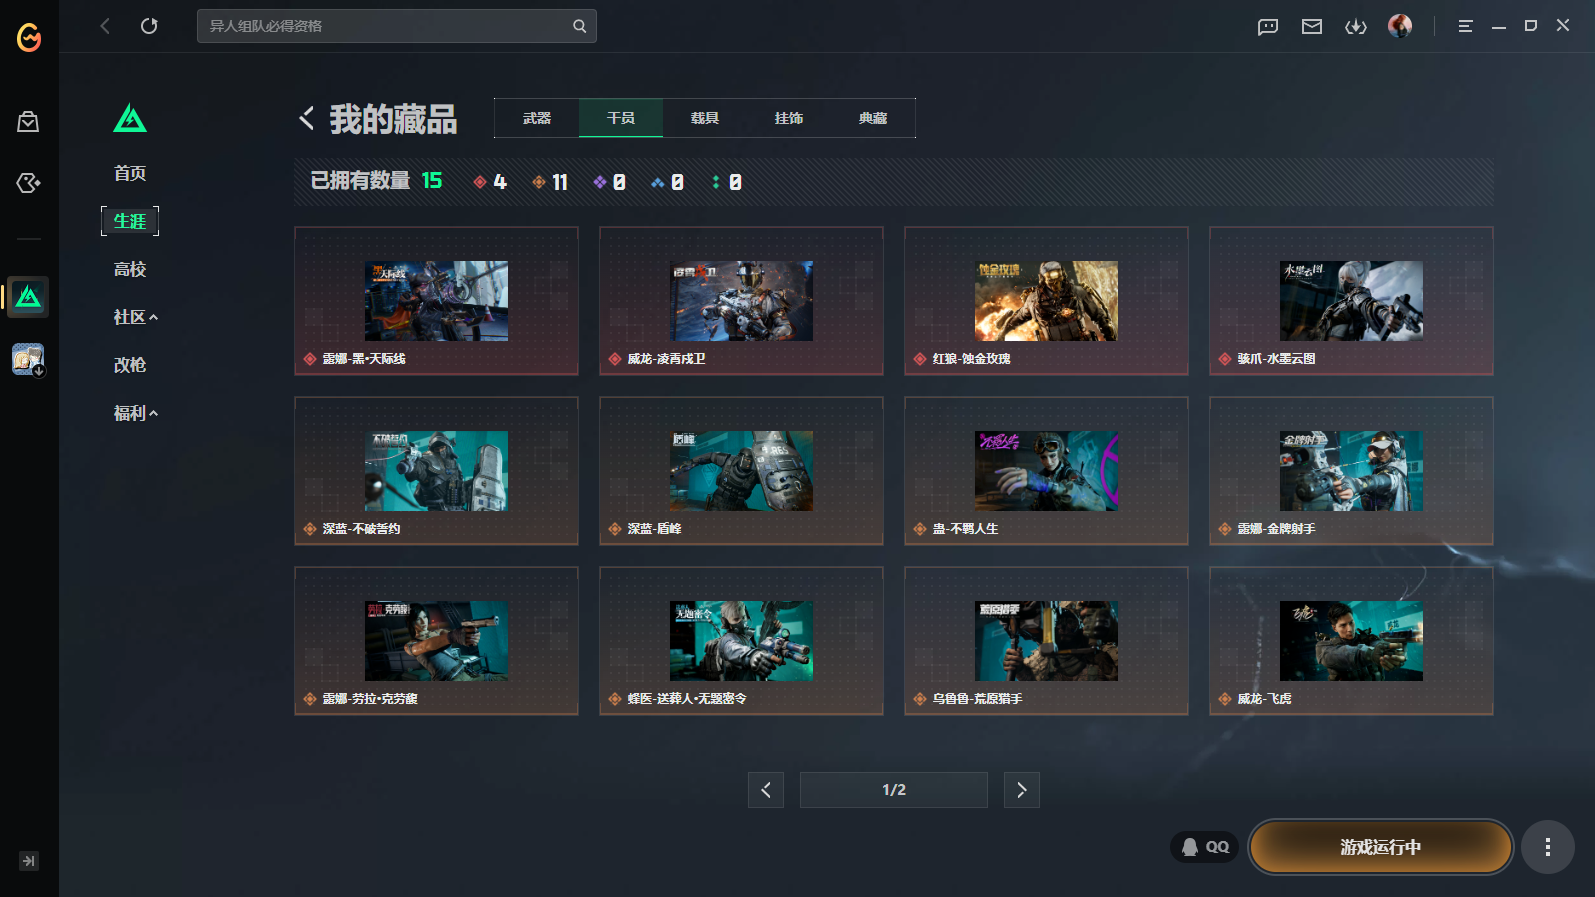Go to the next collection page
This screenshot has width=1595, height=897.
pos(1022,790)
